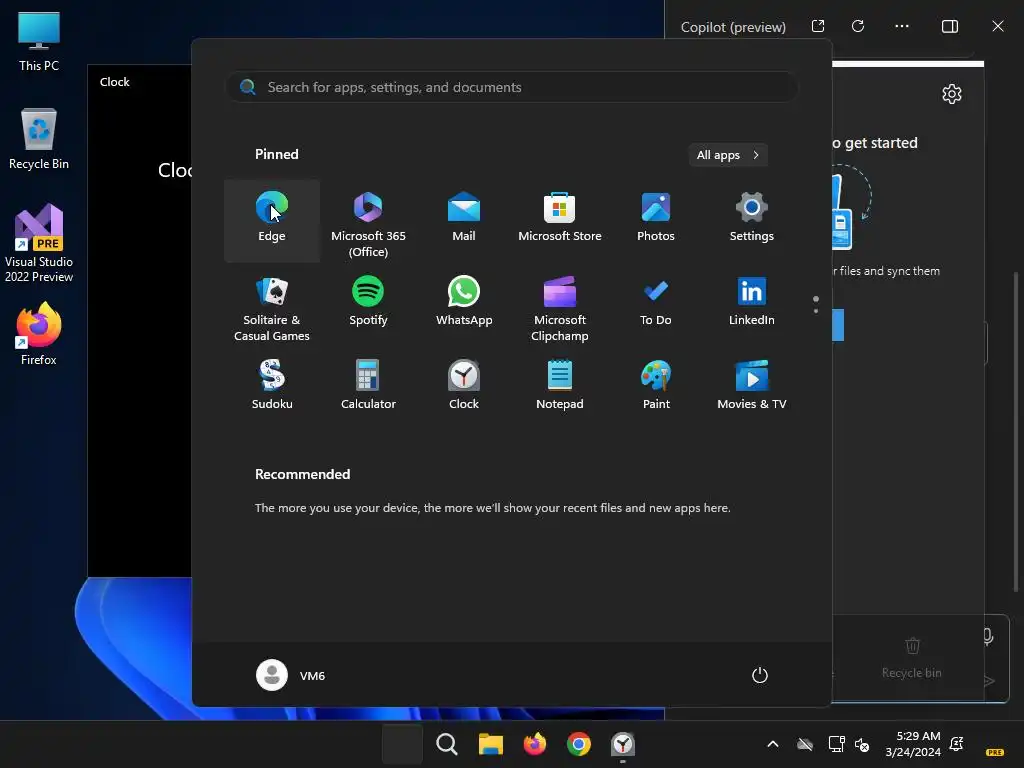Click the Copilot microphone icon

pos(988,637)
